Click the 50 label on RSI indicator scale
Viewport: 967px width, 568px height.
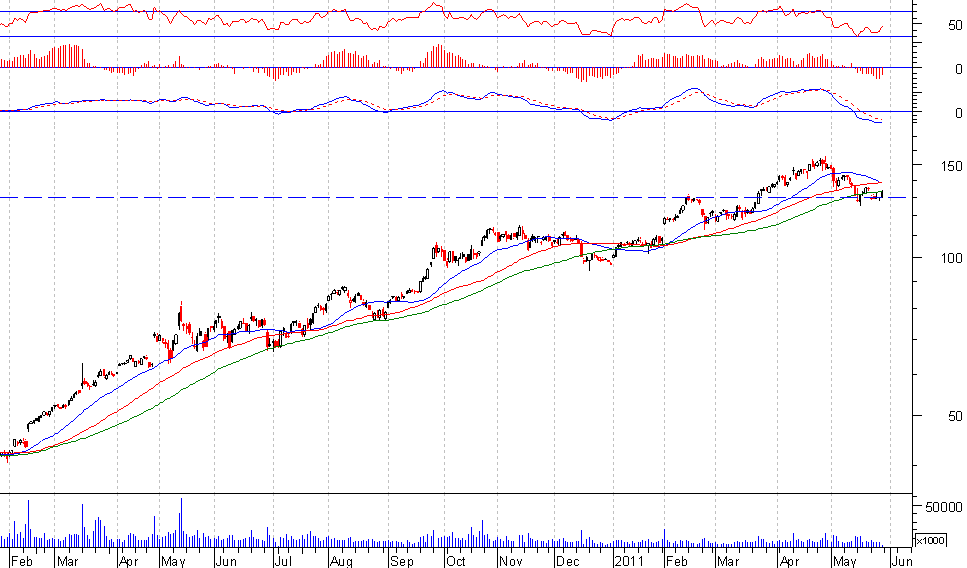pos(955,25)
